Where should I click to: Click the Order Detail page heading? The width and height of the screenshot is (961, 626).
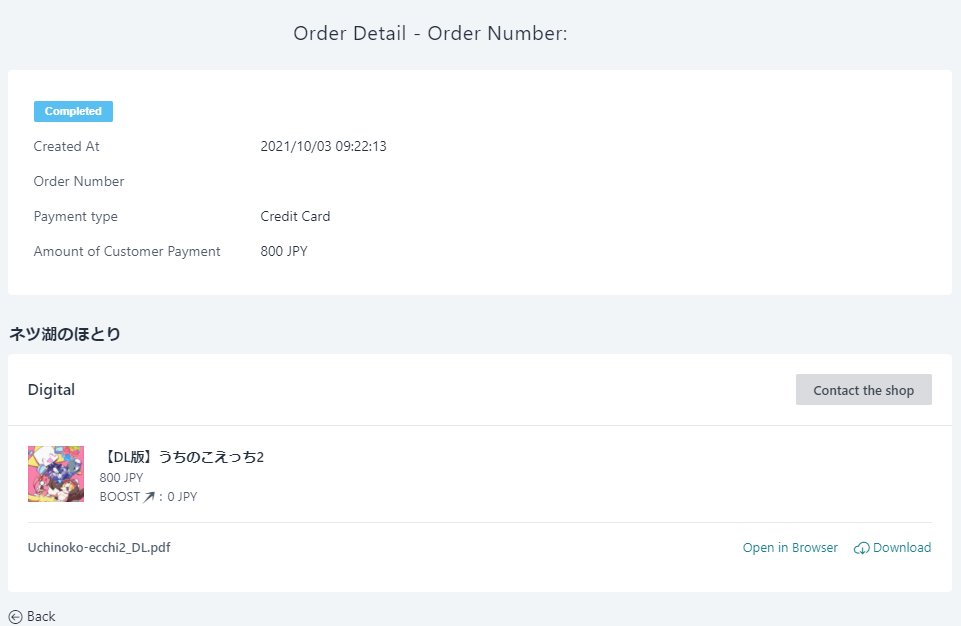pos(430,33)
